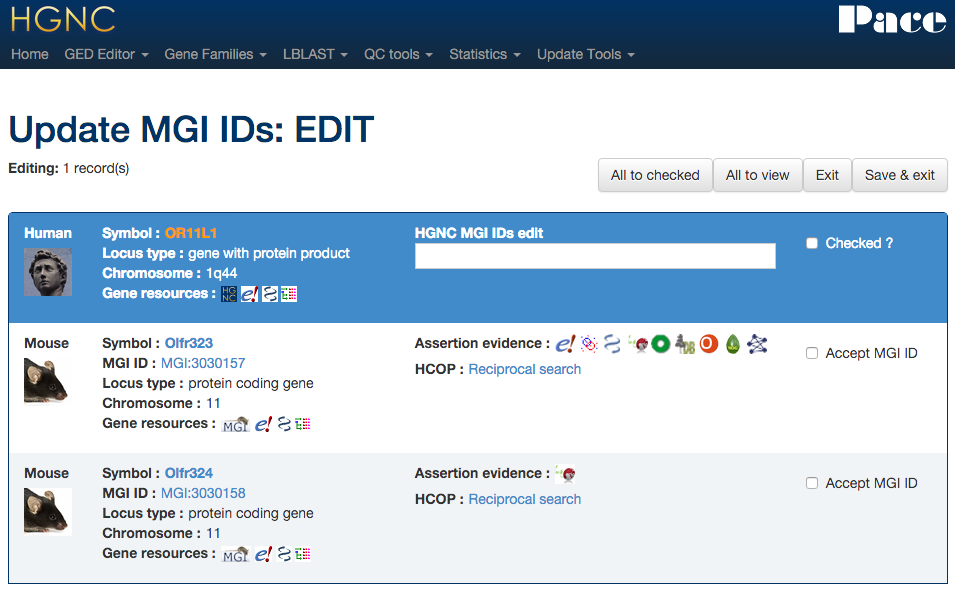Click Ensembl evidence icon for Olfr323
Image resolution: width=955 pixels, height=589 pixels.
click(565, 344)
